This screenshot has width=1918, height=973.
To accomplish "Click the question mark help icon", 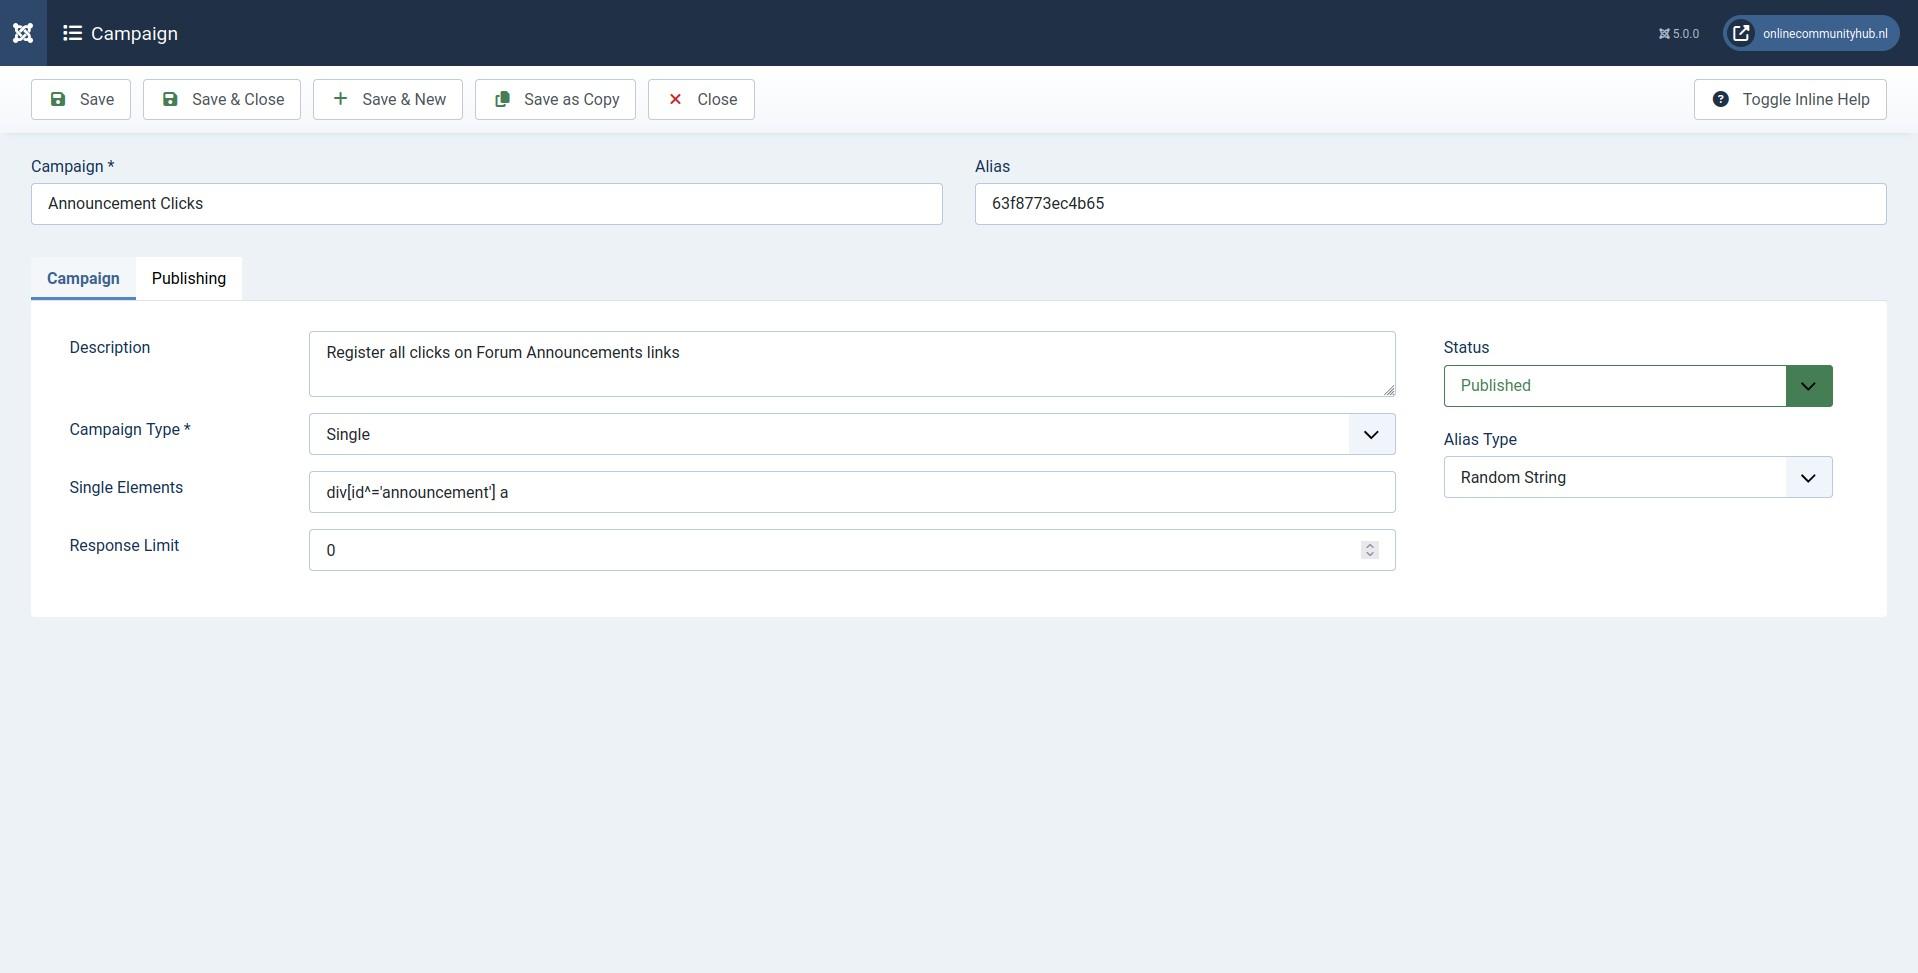I will coord(1720,99).
